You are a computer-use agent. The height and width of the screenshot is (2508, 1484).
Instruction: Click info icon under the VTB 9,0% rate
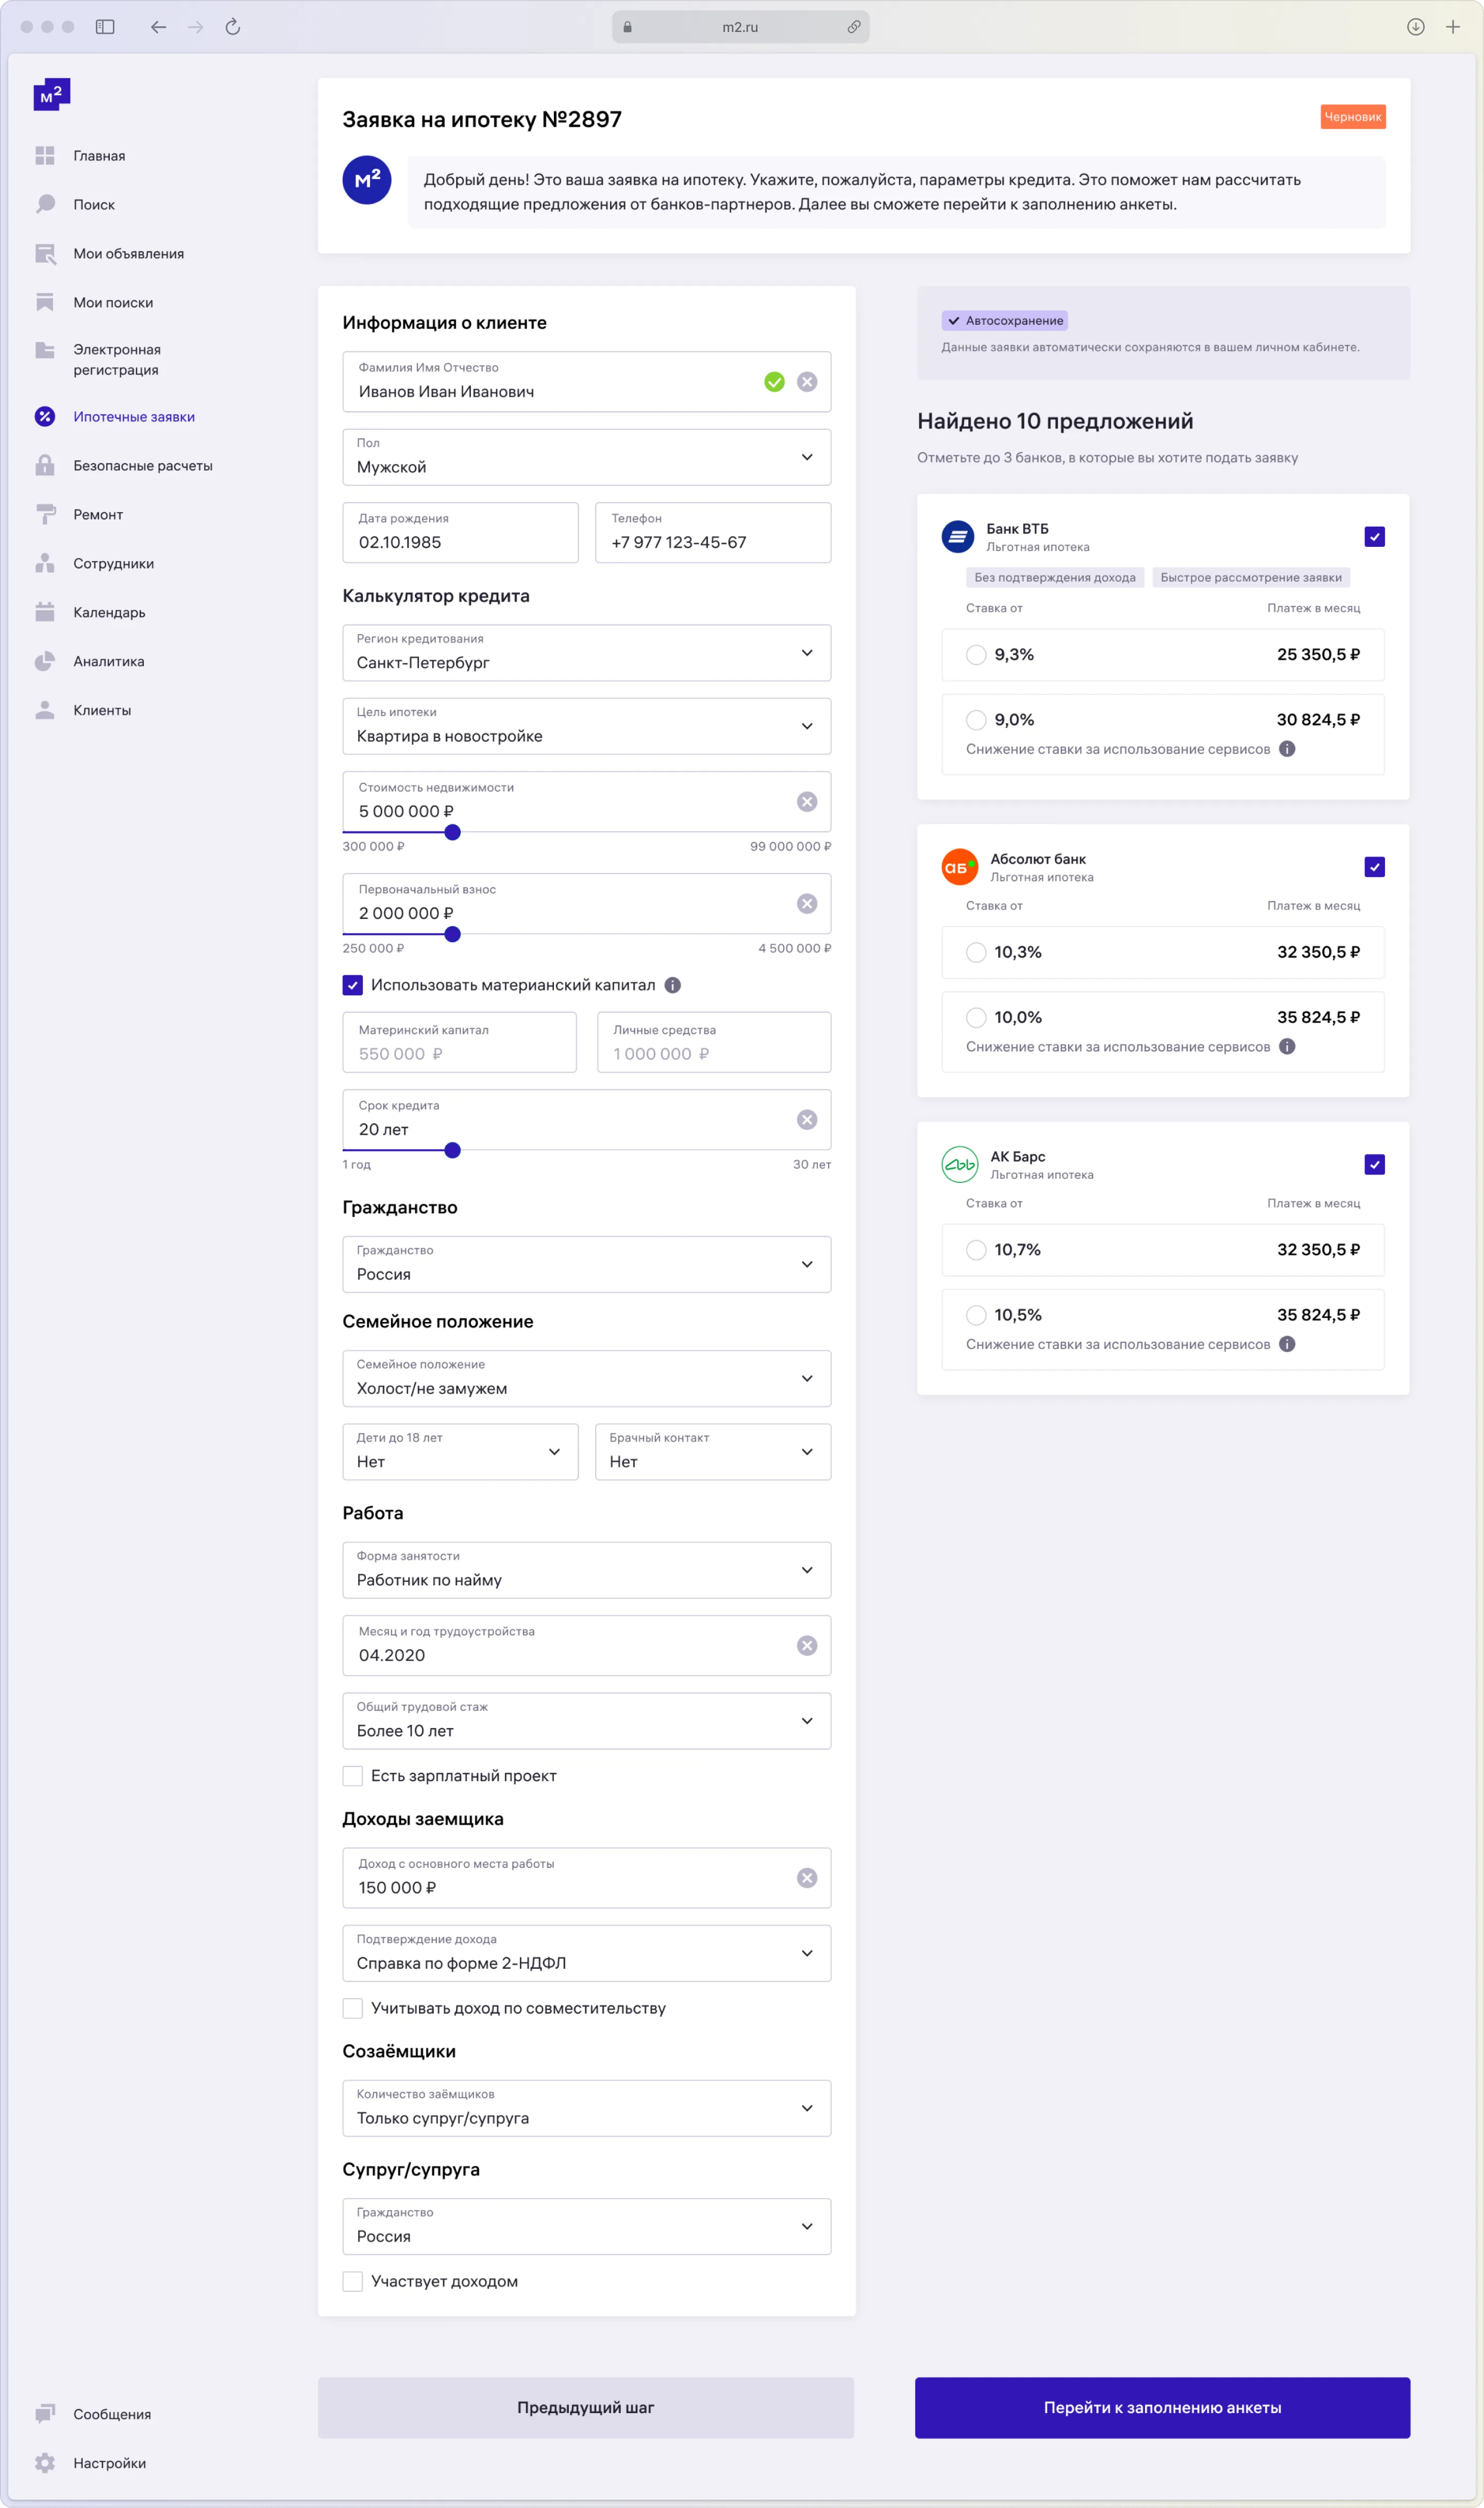(1287, 749)
